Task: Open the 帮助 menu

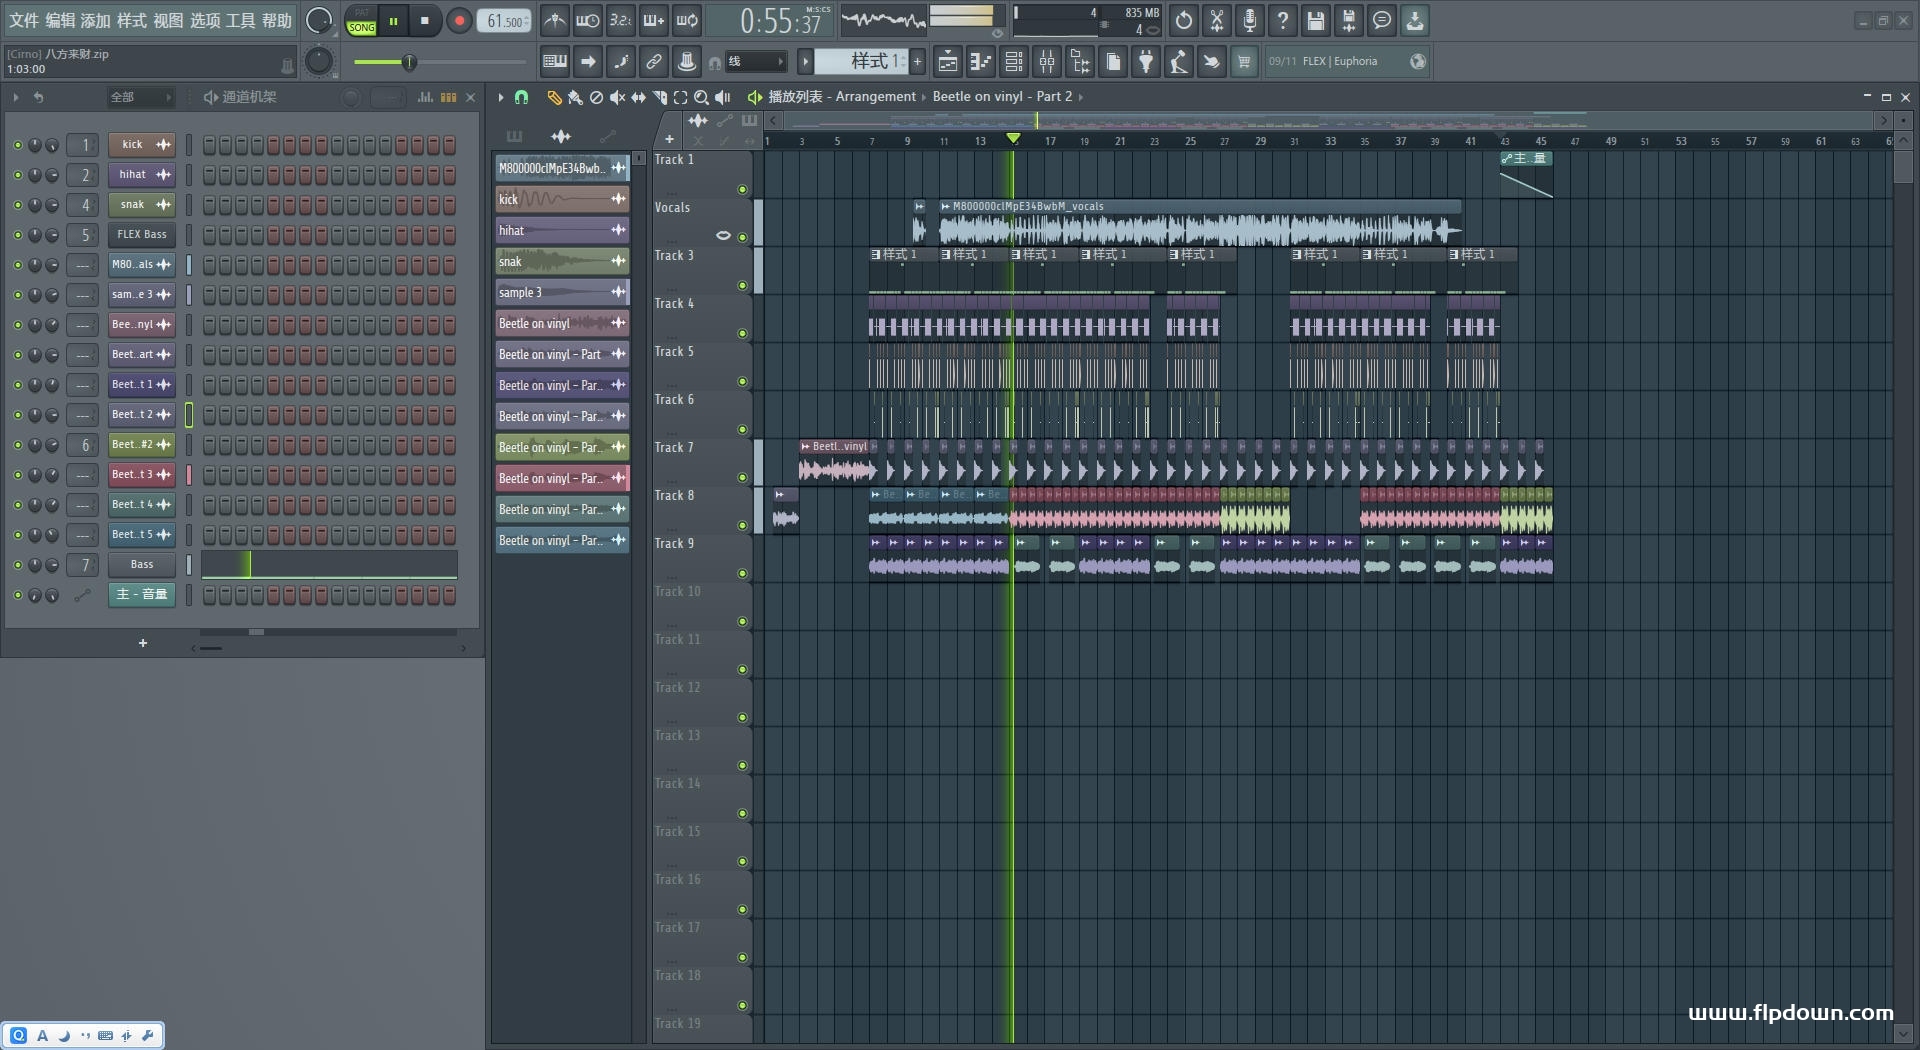Action: pyautogui.click(x=277, y=20)
